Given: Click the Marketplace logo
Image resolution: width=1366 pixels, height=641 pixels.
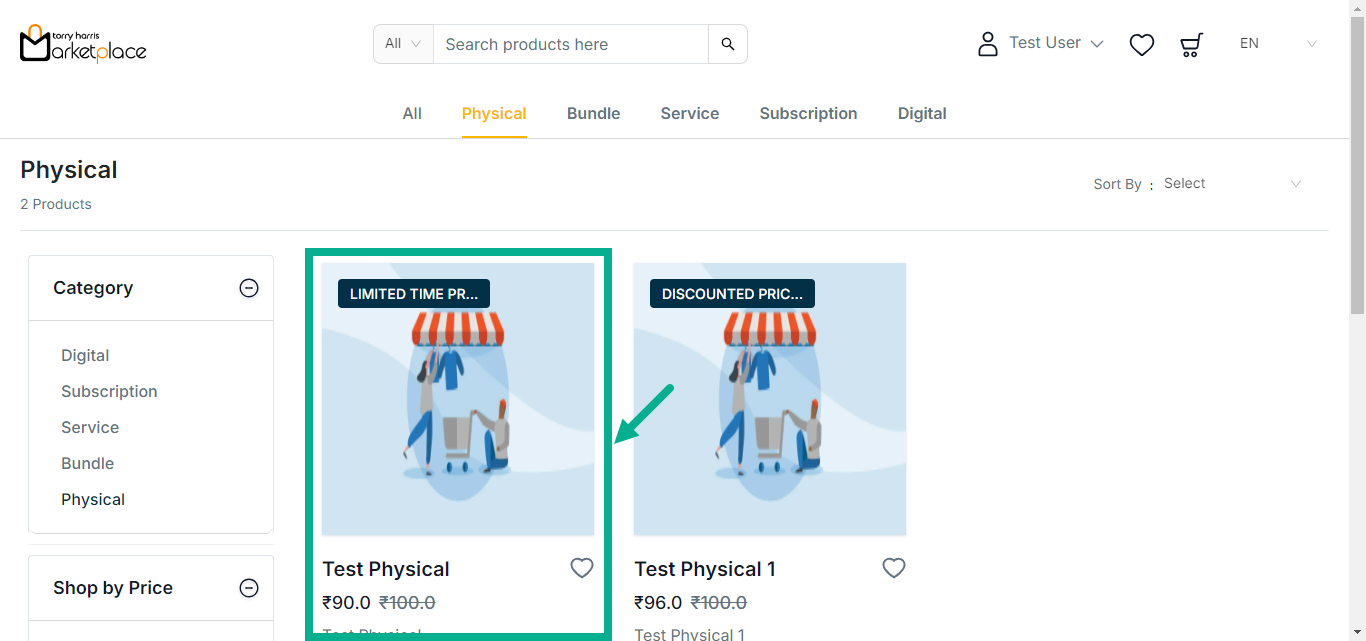Looking at the screenshot, I should click(83, 44).
